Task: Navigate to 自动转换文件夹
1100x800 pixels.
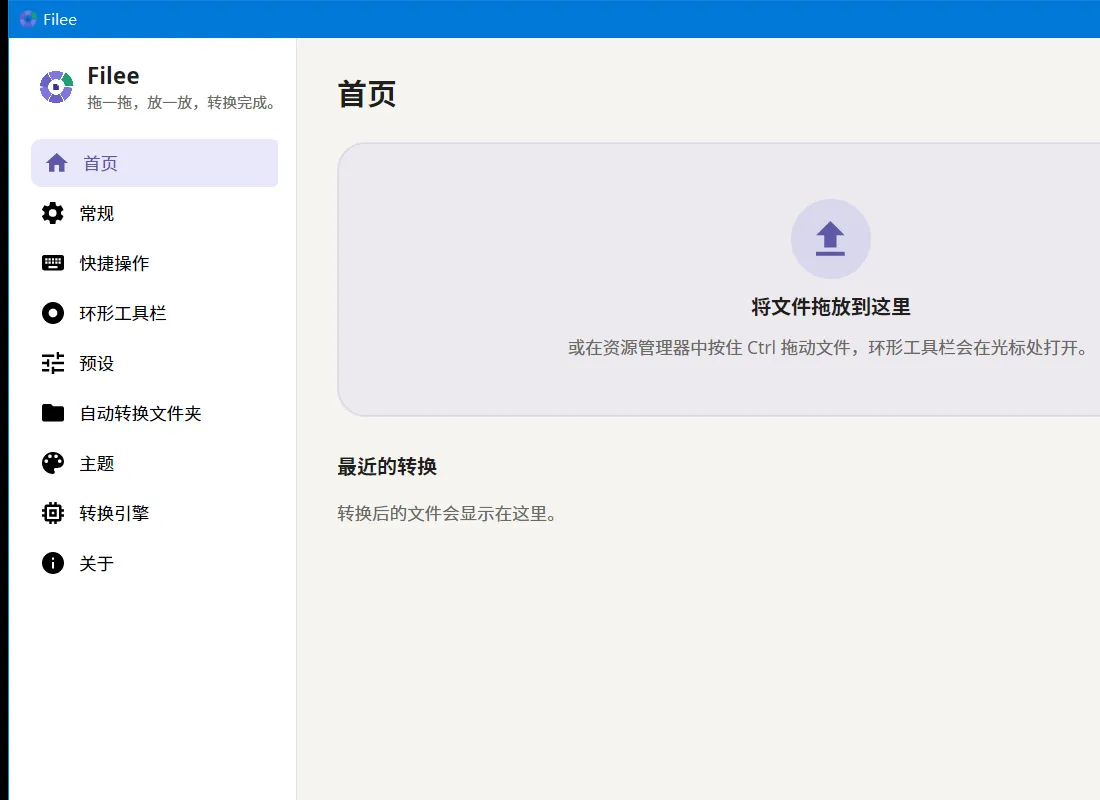Action: coord(154,413)
